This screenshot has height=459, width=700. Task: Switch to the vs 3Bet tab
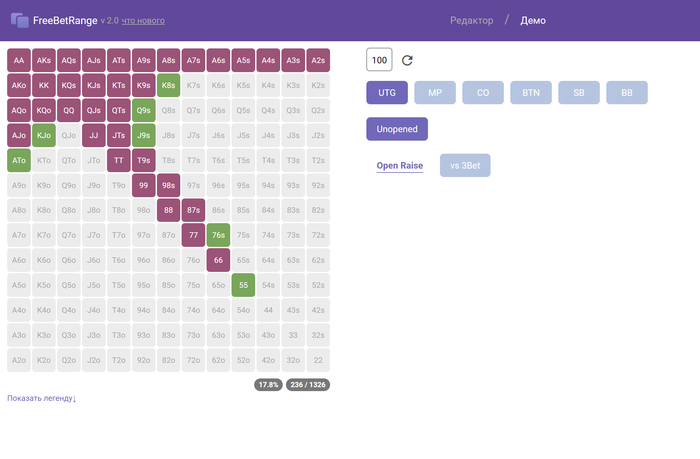465,166
